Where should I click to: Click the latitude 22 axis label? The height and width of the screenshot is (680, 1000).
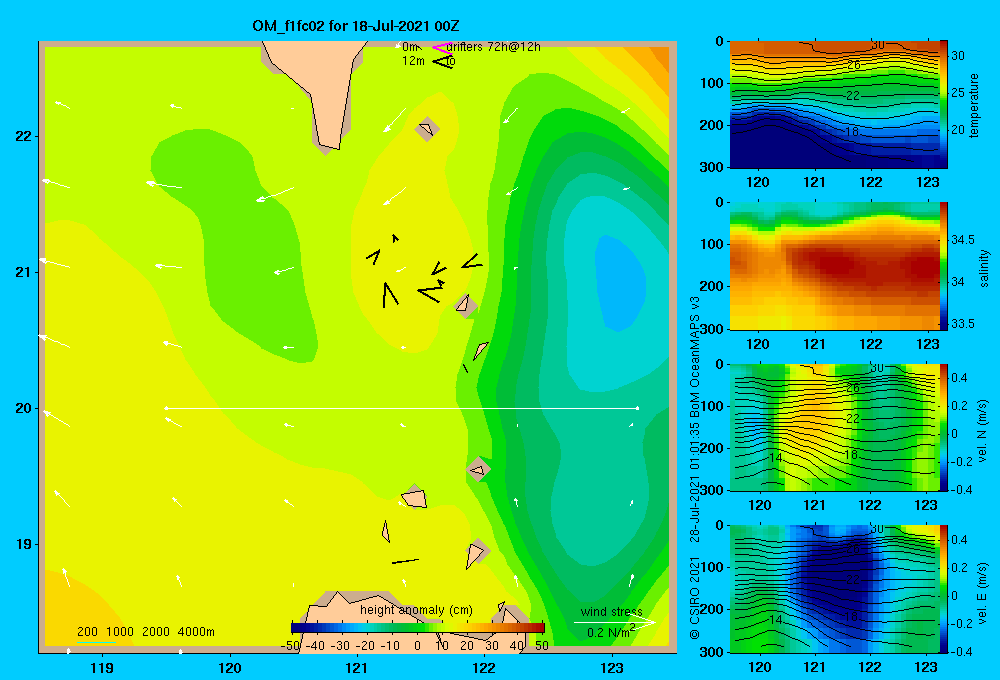[x=23, y=137]
